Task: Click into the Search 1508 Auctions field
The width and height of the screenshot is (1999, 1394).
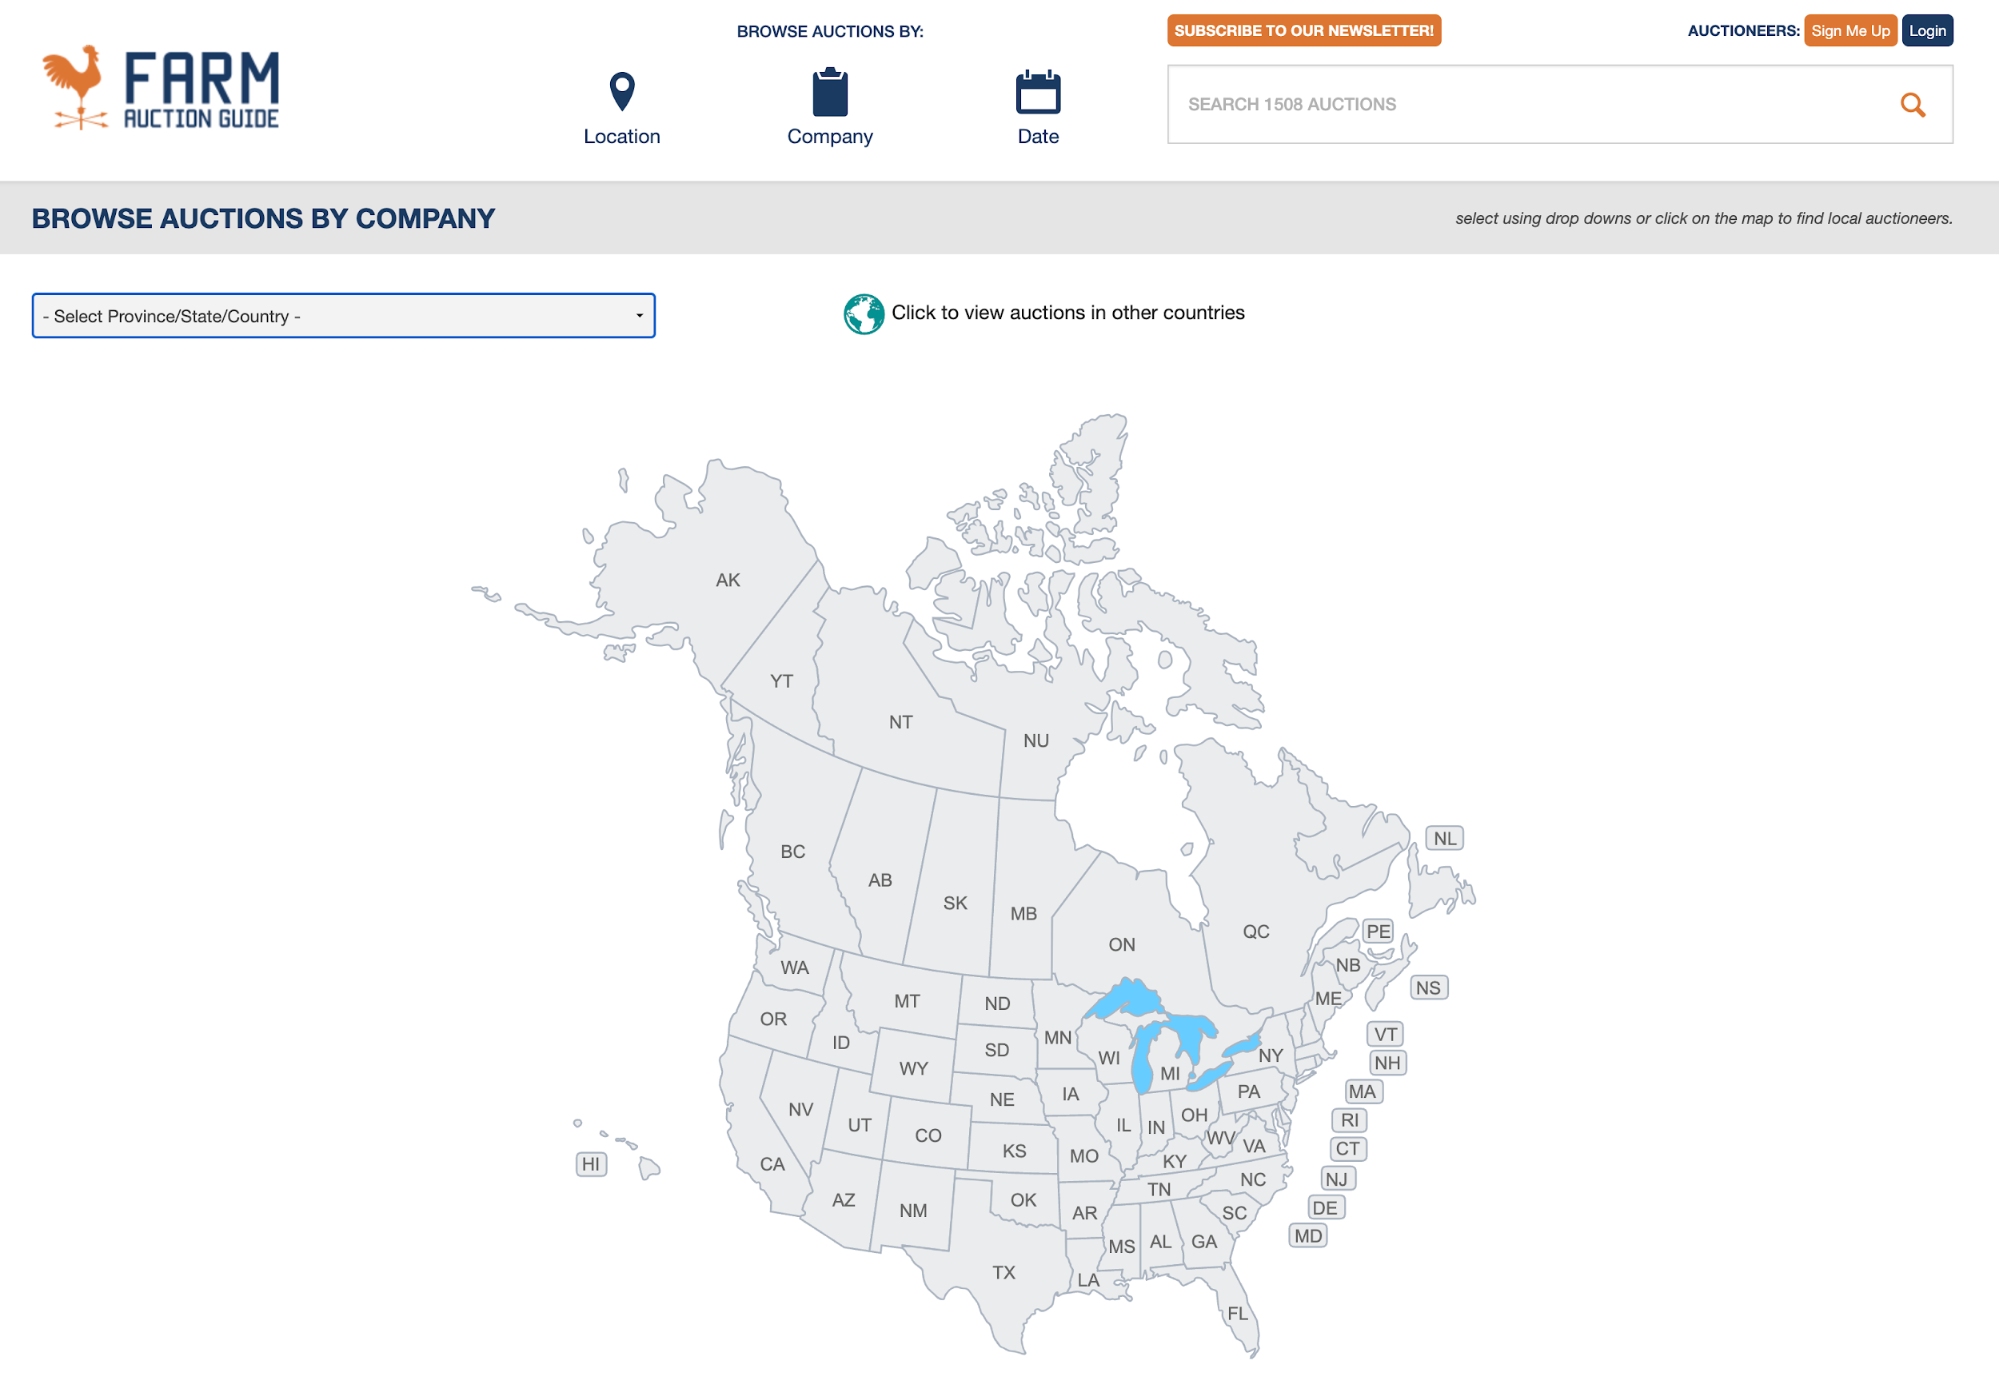Action: coord(1530,104)
